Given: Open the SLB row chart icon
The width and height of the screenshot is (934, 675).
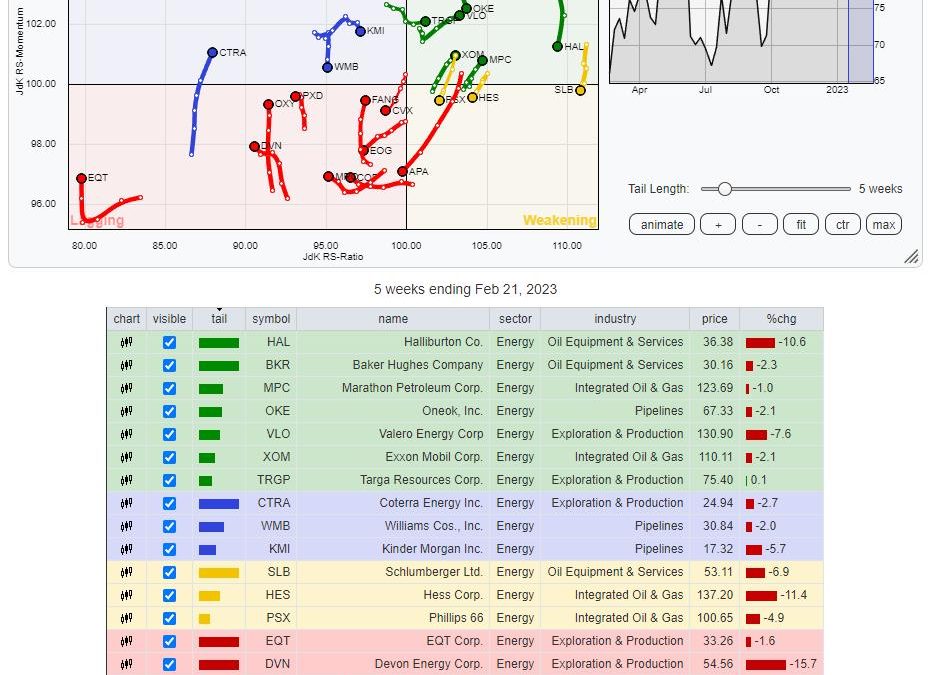Looking at the screenshot, I should click(x=126, y=573).
